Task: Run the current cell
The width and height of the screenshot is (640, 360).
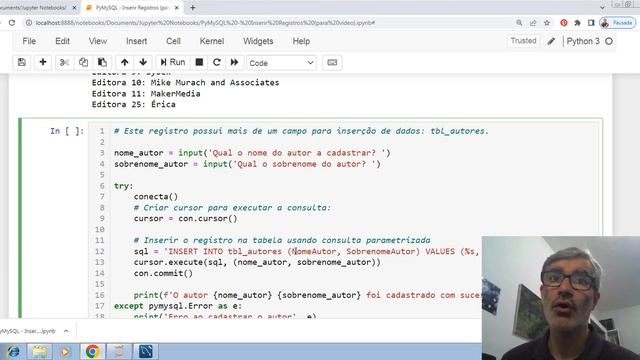Action: [x=173, y=62]
